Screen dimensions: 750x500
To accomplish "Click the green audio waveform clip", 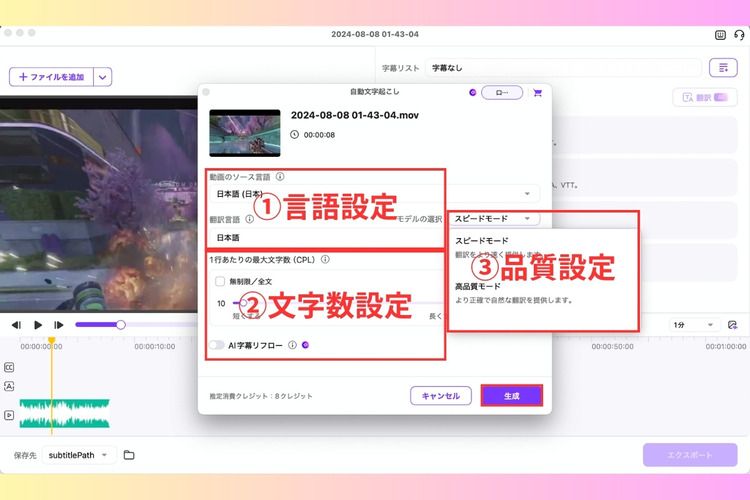I will pyautogui.click(x=65, y=413).
